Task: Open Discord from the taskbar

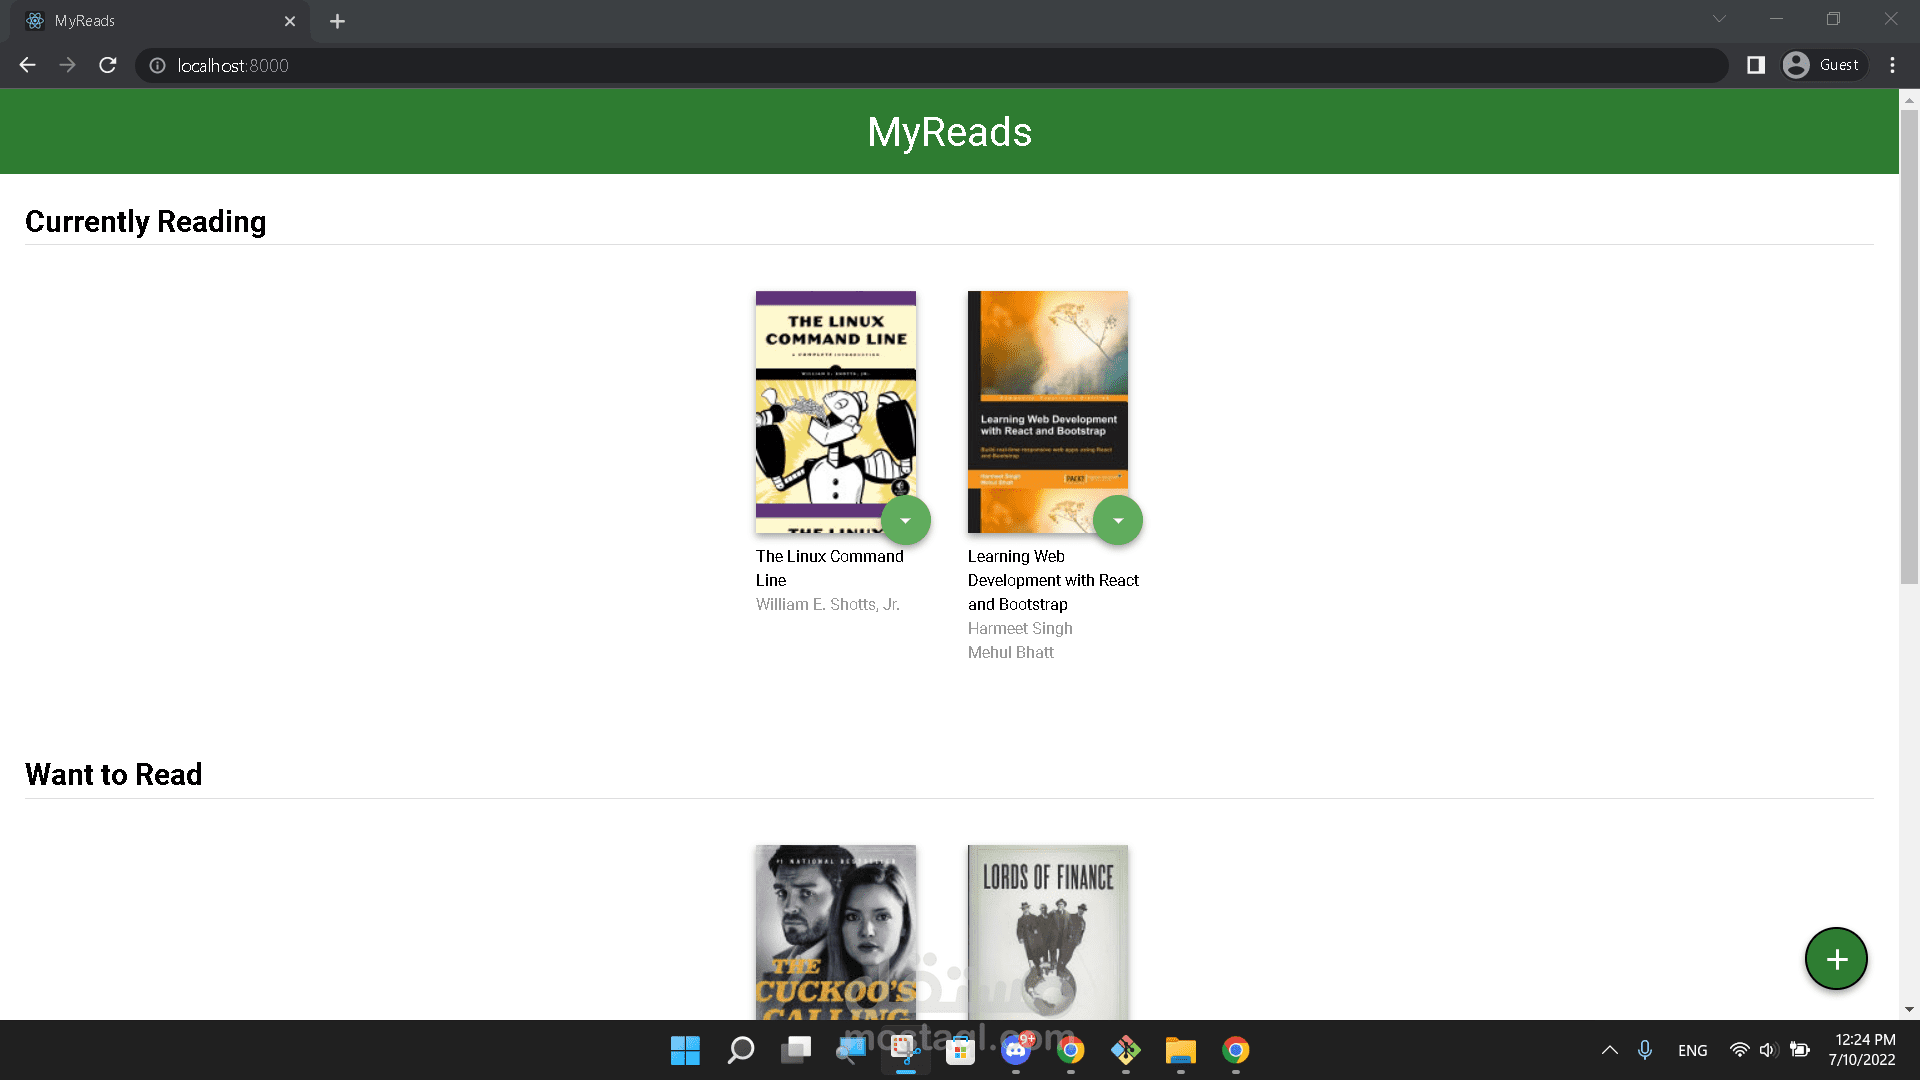Action: click(x=1016, y=1050)
